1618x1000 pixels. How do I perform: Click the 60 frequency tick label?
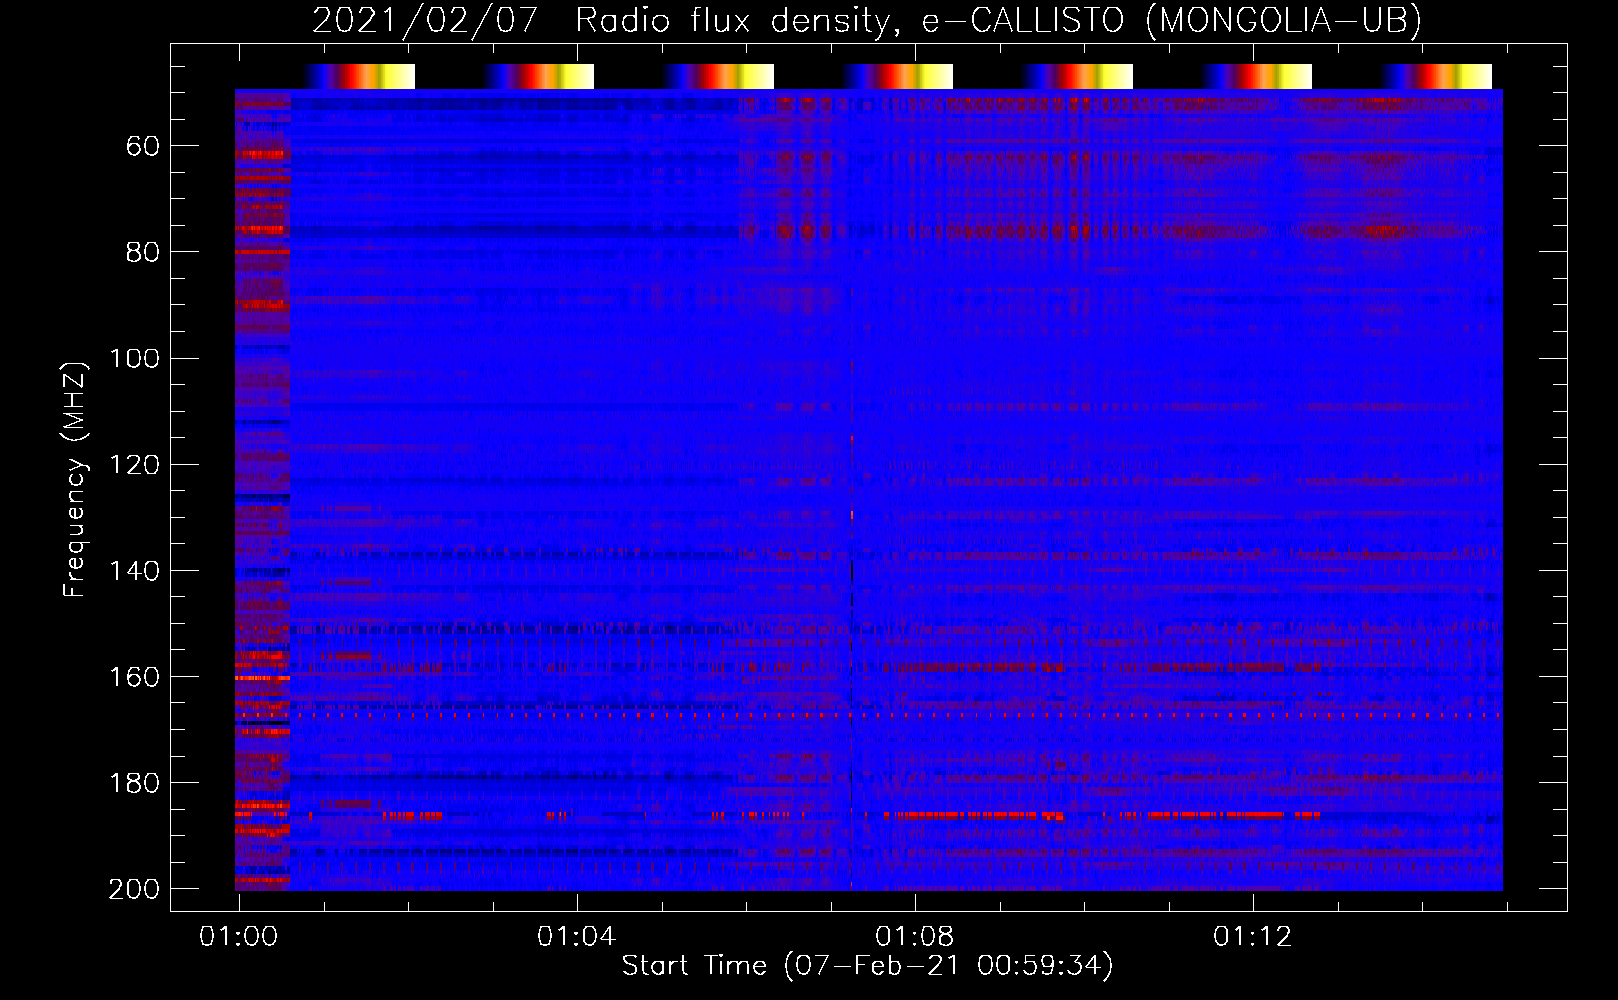pyautogui.click(x=143, y=147)
